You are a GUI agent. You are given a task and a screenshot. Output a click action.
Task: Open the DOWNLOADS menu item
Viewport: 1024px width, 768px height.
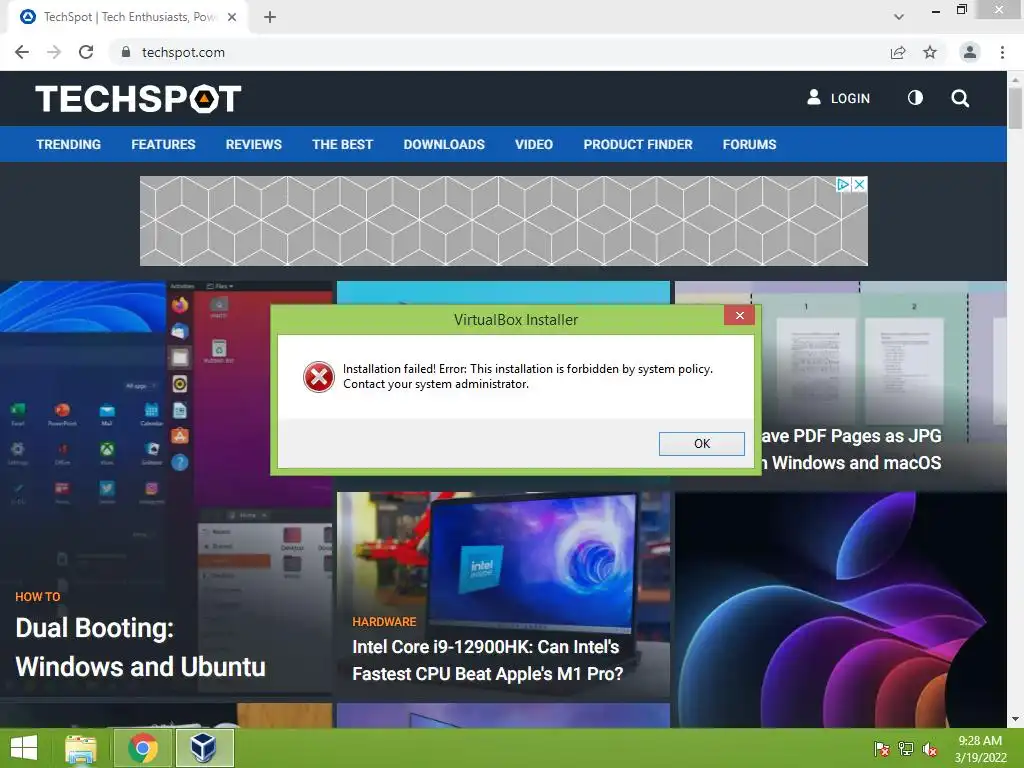coord(444,144)
